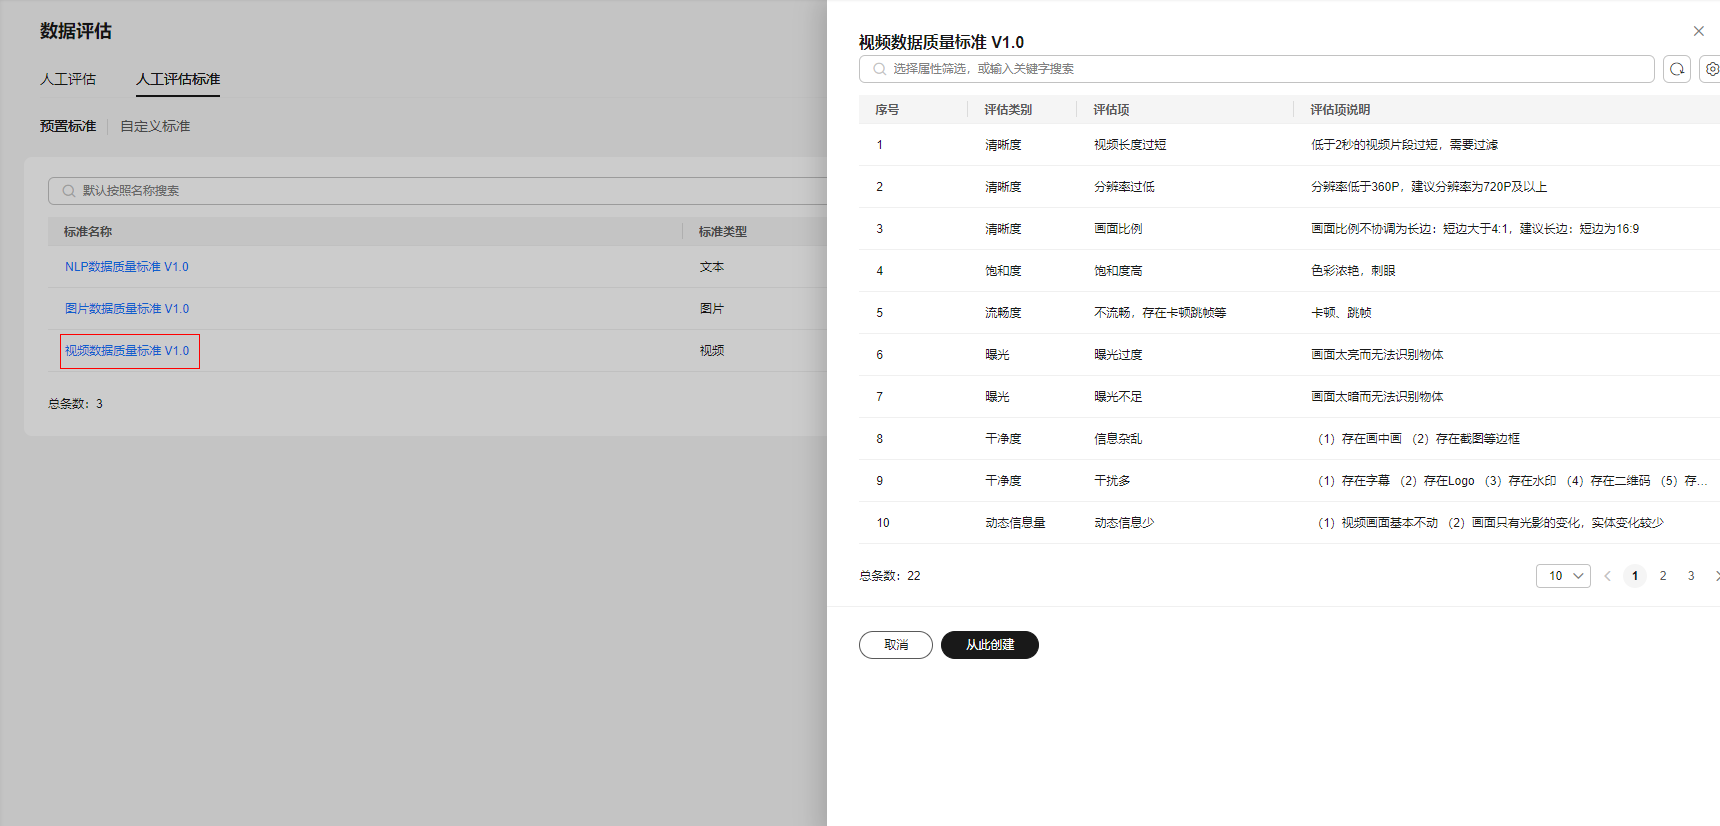Switch to the 人工评估 tab
This screenshot has width=1720, height=826.
click(68, 79)
